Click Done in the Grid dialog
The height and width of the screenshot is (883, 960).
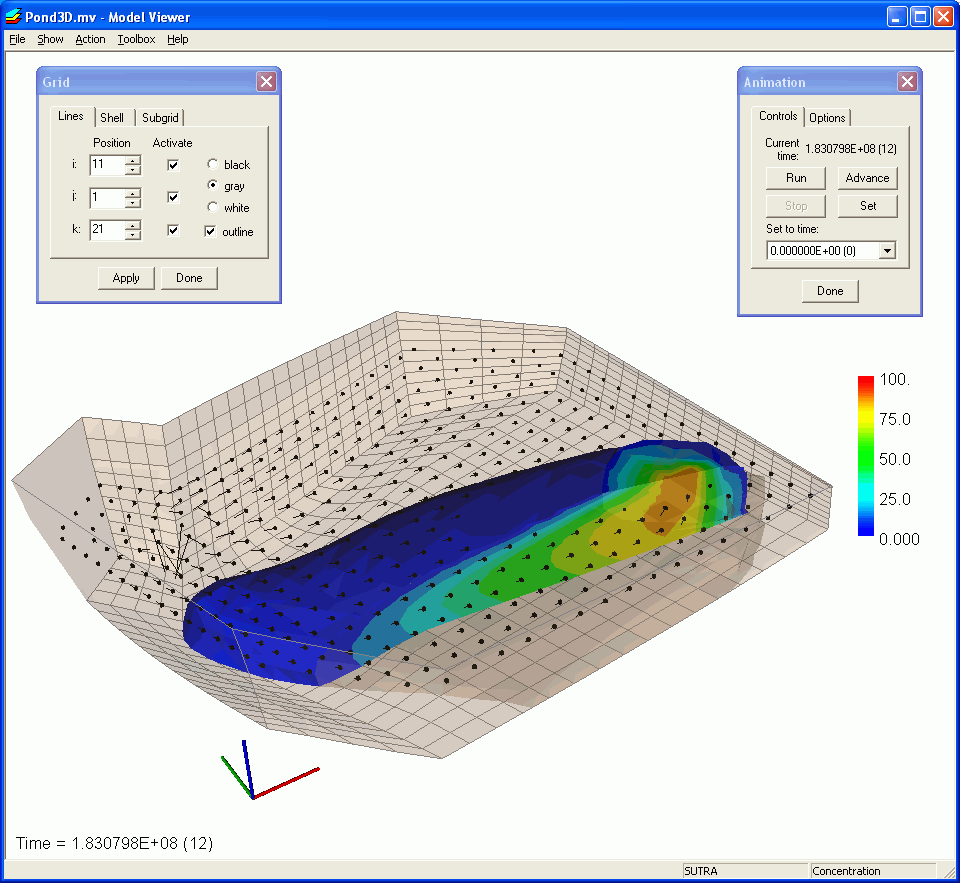[x=189, y=278]
